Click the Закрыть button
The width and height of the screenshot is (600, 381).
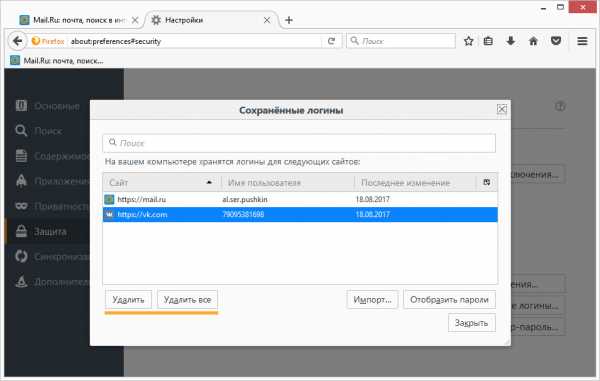tap(471, 323)
